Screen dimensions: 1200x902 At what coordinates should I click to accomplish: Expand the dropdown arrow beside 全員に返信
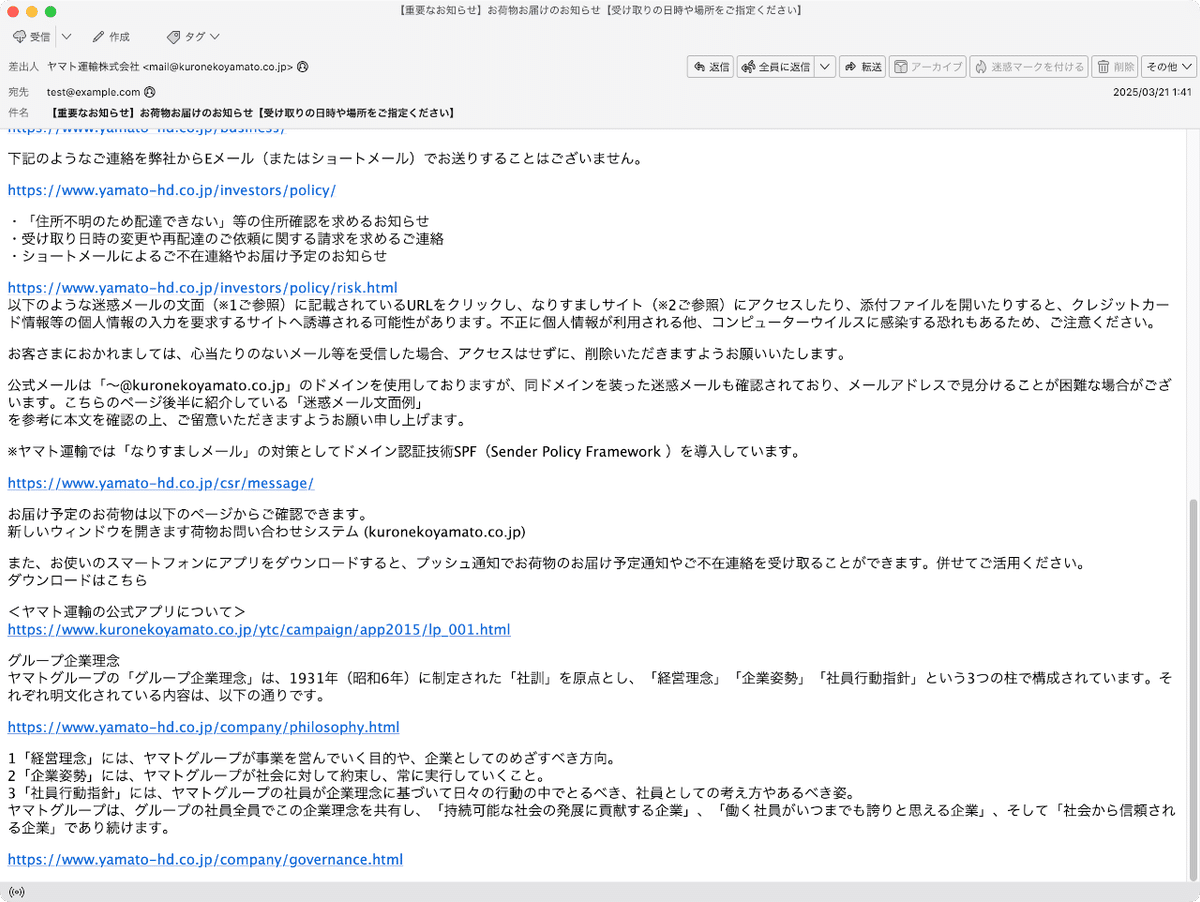825,67
